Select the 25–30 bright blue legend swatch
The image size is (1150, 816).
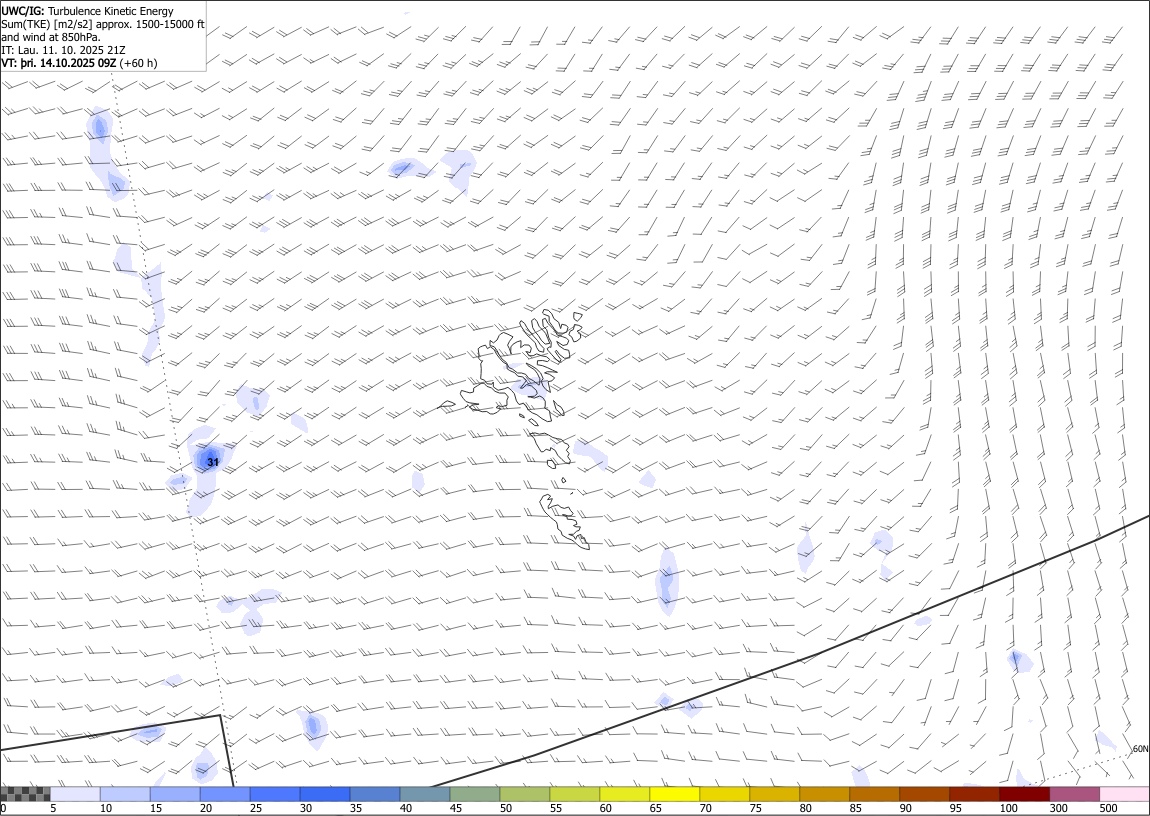(x=275, y=794)
